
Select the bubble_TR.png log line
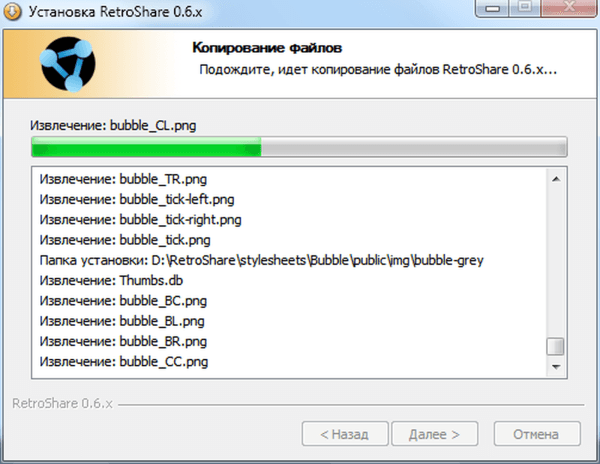(123, 179)
